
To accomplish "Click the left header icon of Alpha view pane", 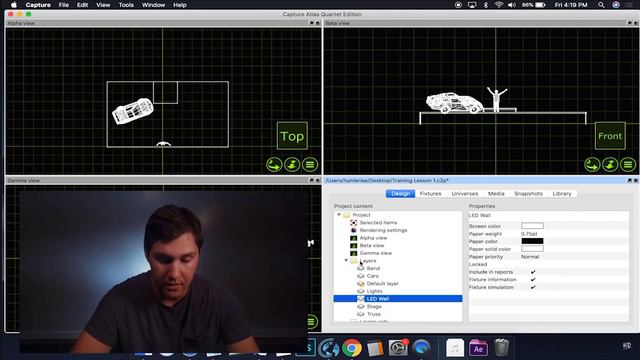I will [311, 23].
